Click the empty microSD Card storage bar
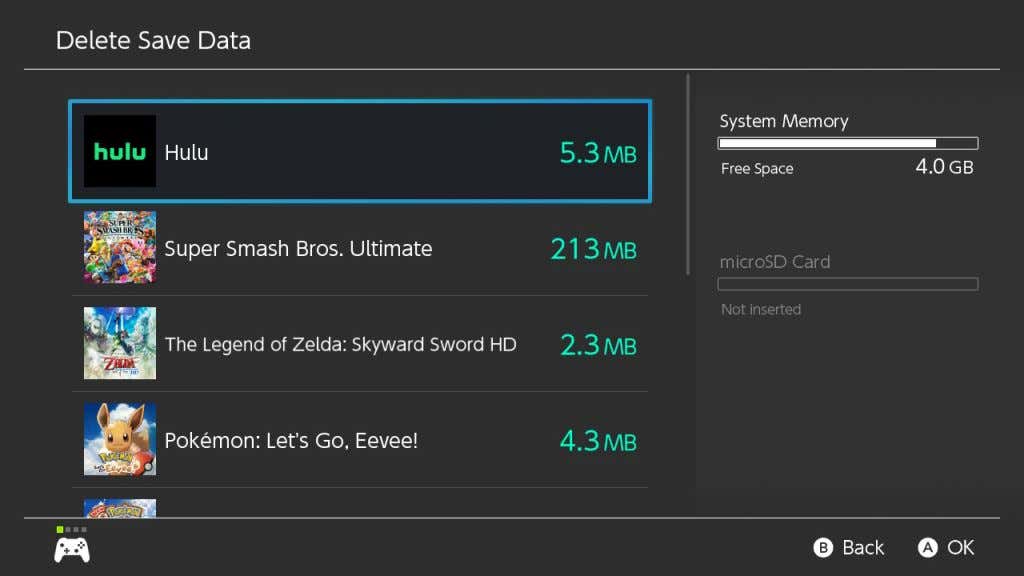Screen dimensions: 1024x576 point(848,284)
